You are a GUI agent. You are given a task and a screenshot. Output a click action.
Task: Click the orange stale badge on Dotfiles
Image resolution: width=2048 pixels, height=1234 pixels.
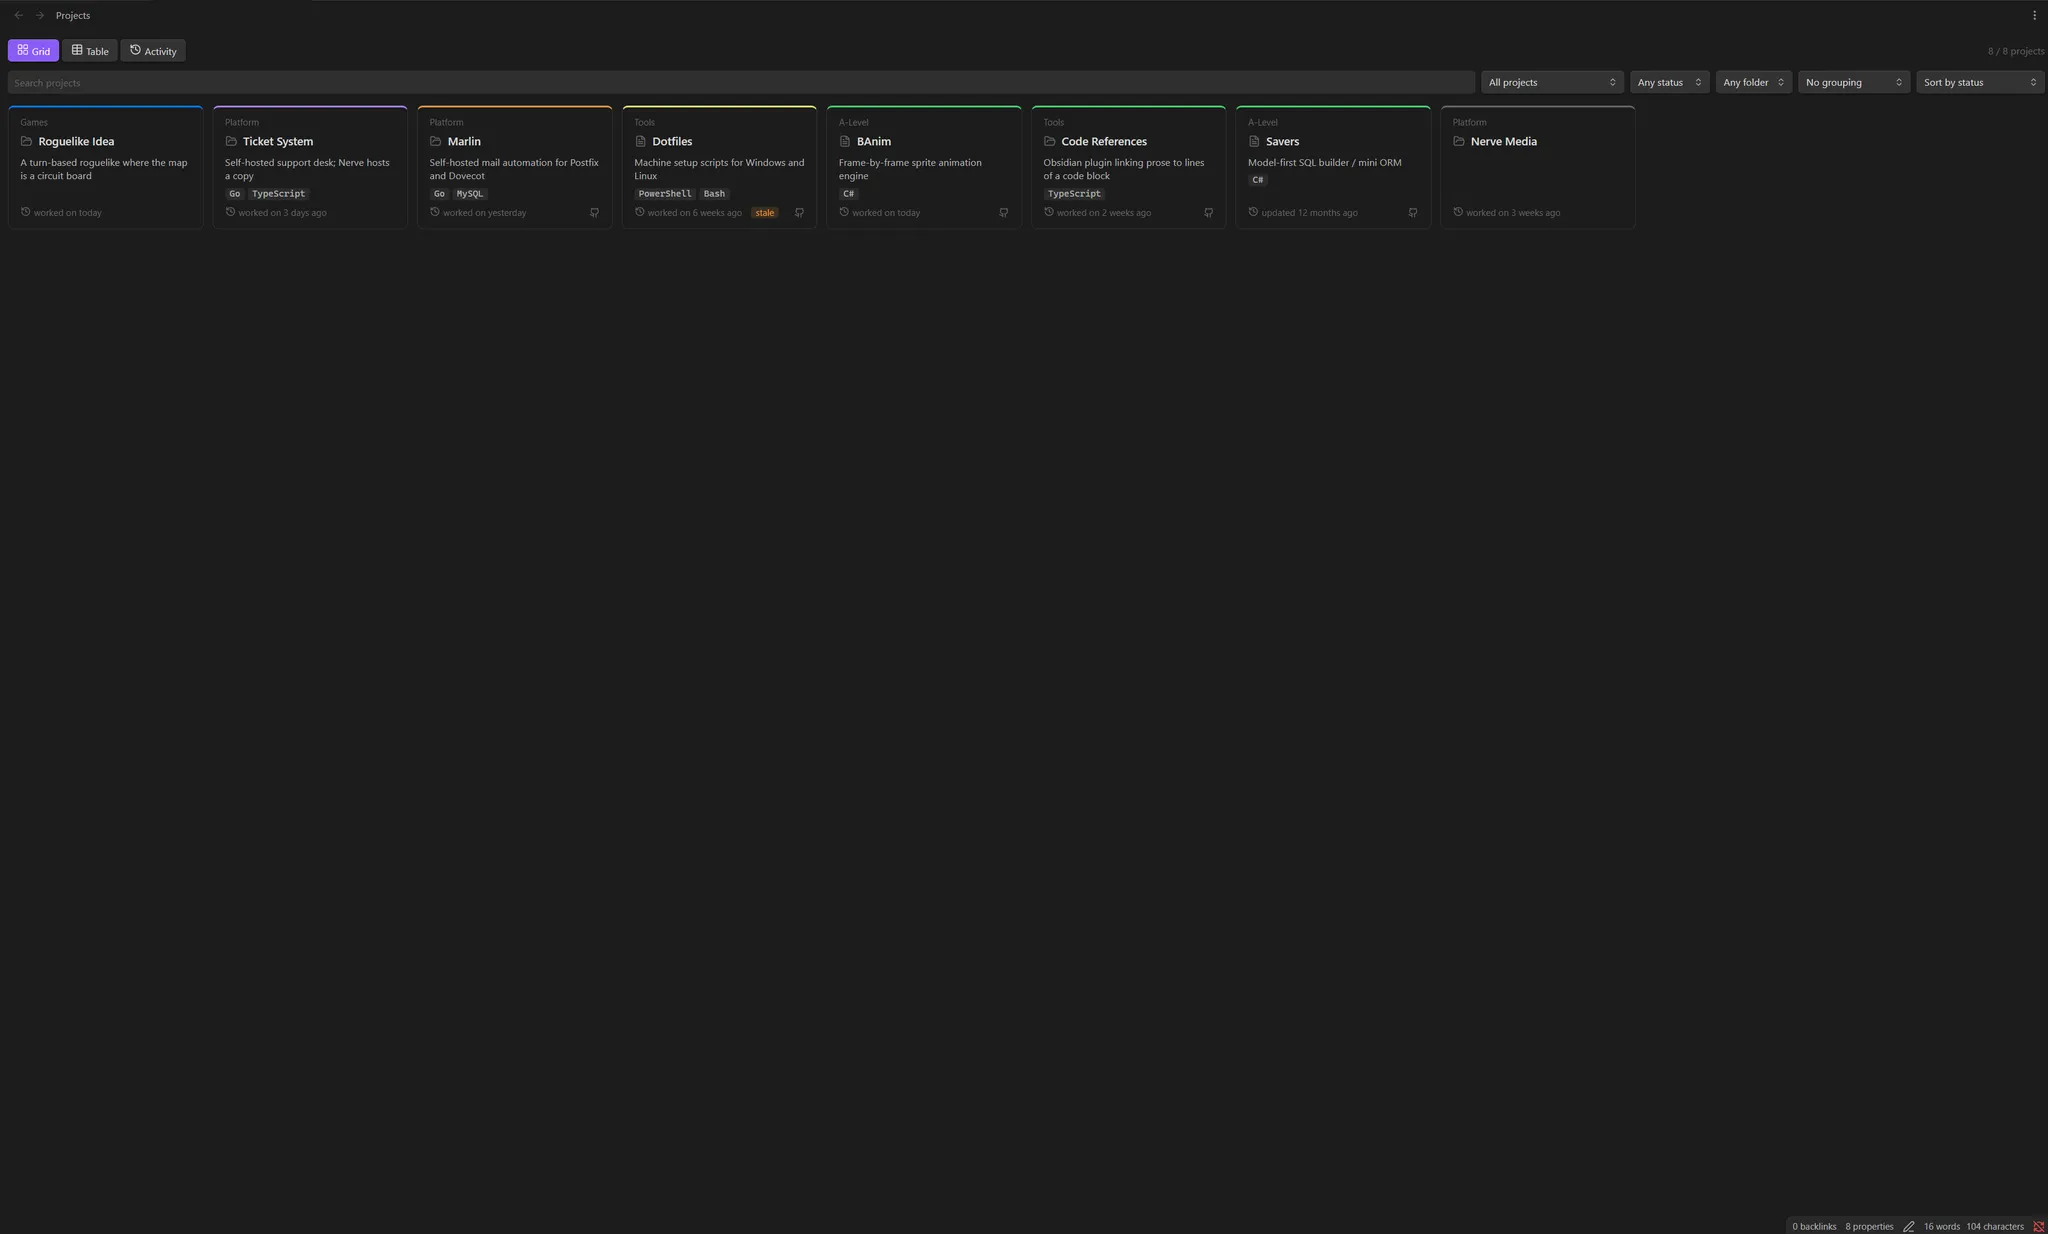765,212
